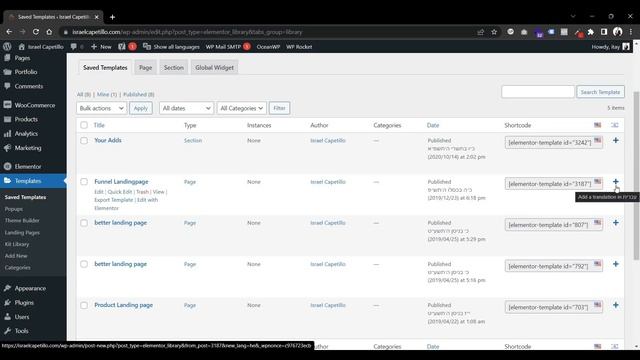Screen dimensions: 640x360
Task: Open Appearance in the sidebar
Action: pyautogui.click(x=30, y=288)
